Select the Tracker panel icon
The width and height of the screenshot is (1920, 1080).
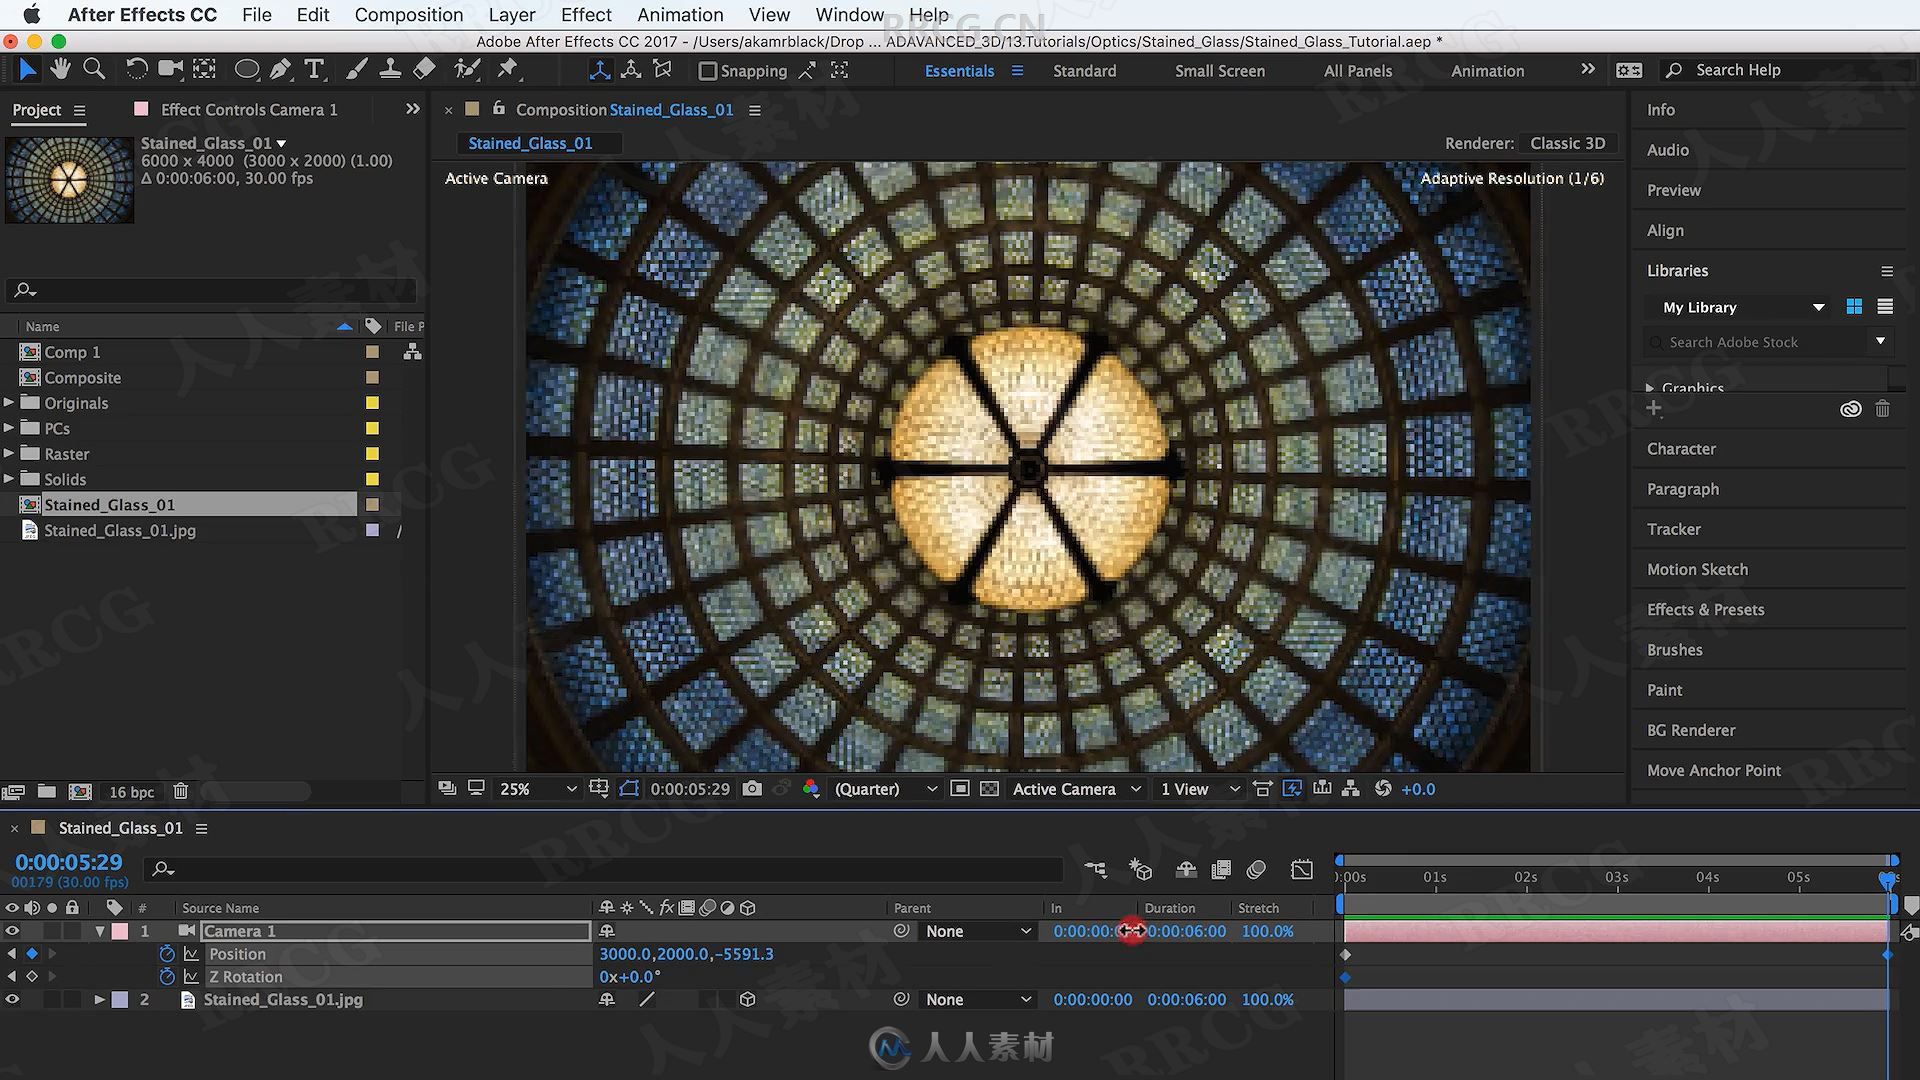(x=1672, y=527)
